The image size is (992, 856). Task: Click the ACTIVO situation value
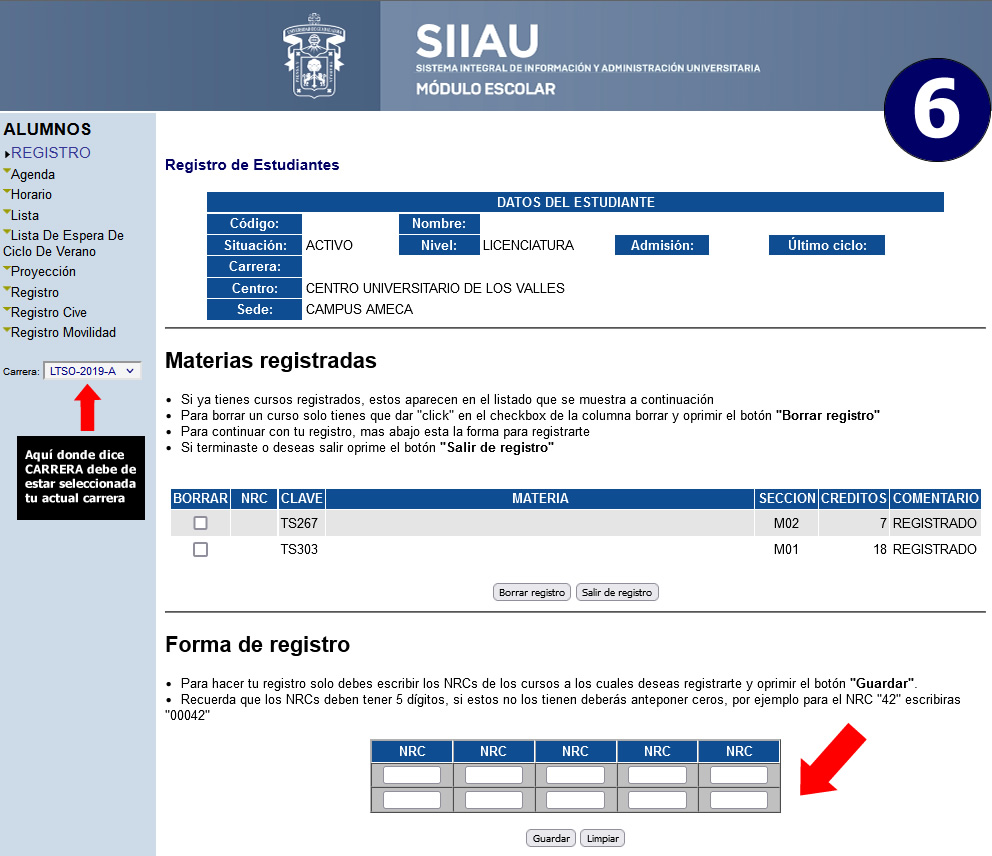[x=329, y=245]
